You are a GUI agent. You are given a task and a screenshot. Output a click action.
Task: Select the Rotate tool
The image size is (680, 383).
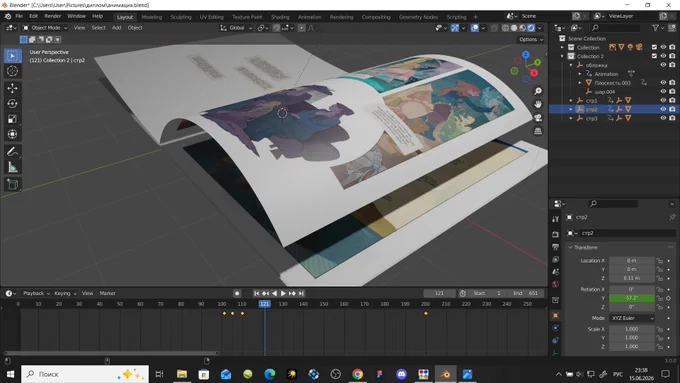coord(12,104)
